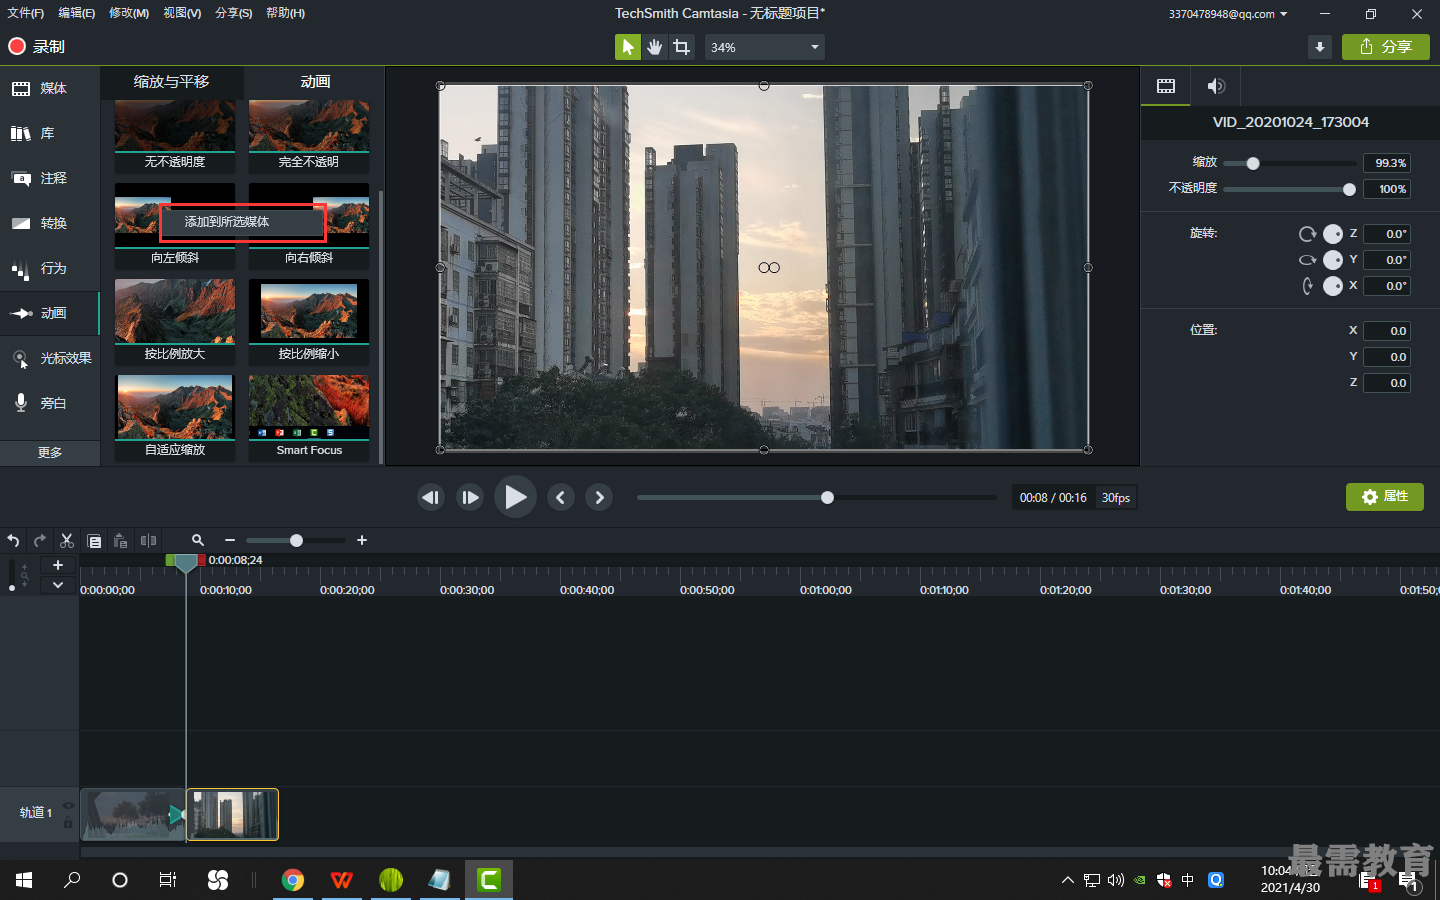Open the 30fps frame rate option
Image resolution: width=1440 pixels, height=900 pixels.
point(1116,498)
